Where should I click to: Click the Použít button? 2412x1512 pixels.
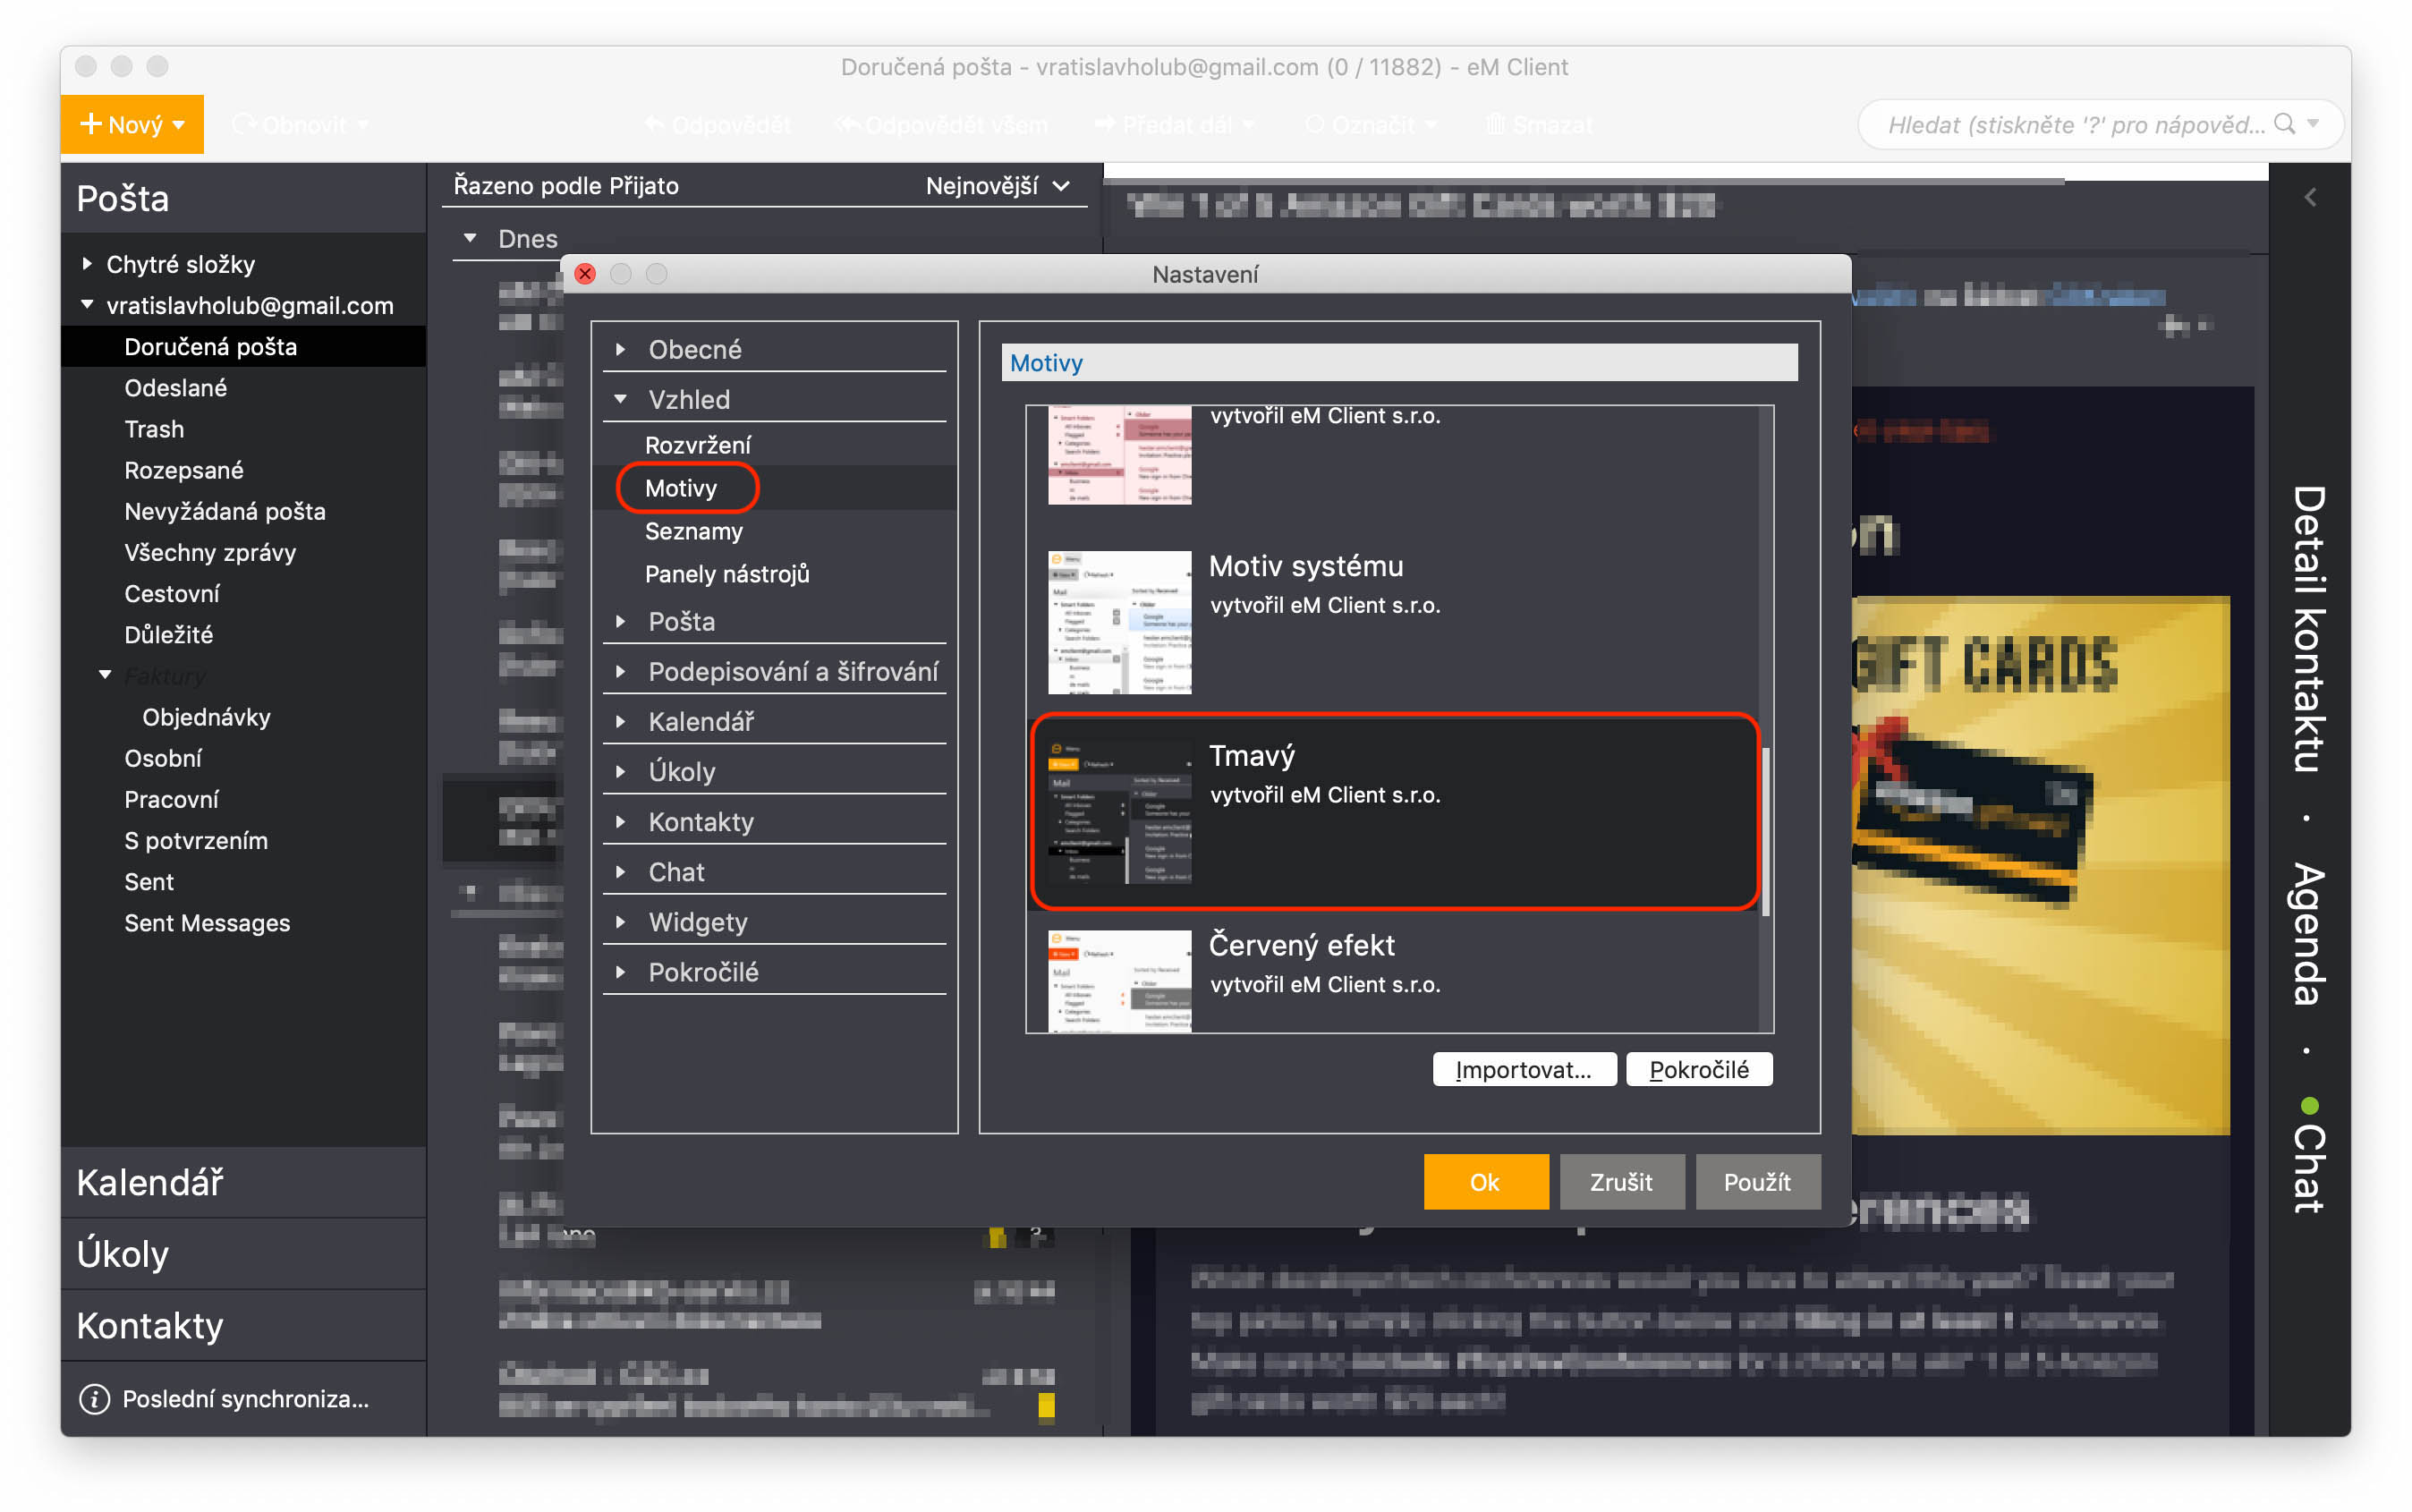point(1756,1182)
